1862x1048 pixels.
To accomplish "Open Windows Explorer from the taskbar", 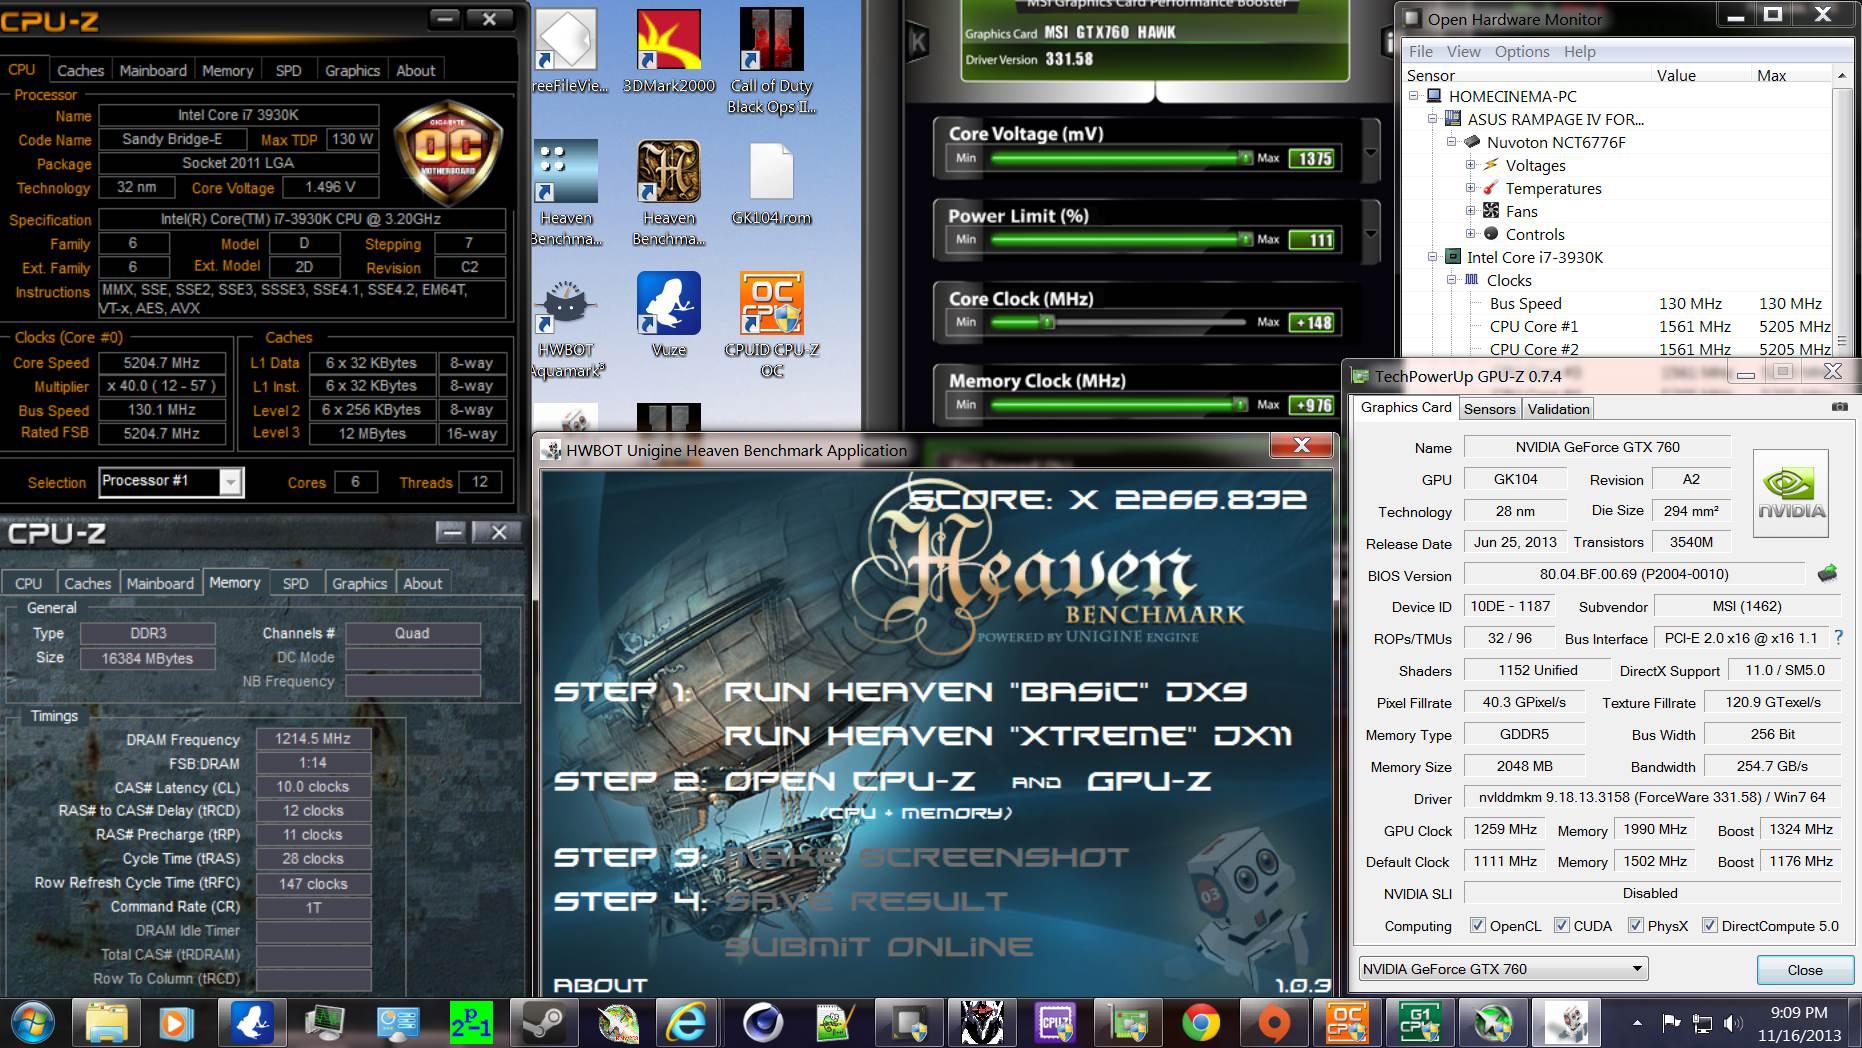I will coord(107,1023).
